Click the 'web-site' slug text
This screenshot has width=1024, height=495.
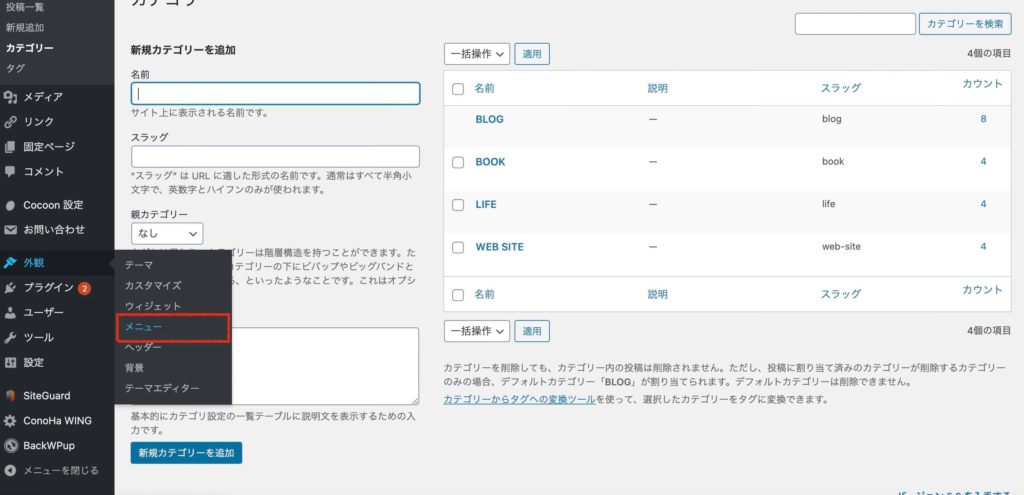(841, 246)
